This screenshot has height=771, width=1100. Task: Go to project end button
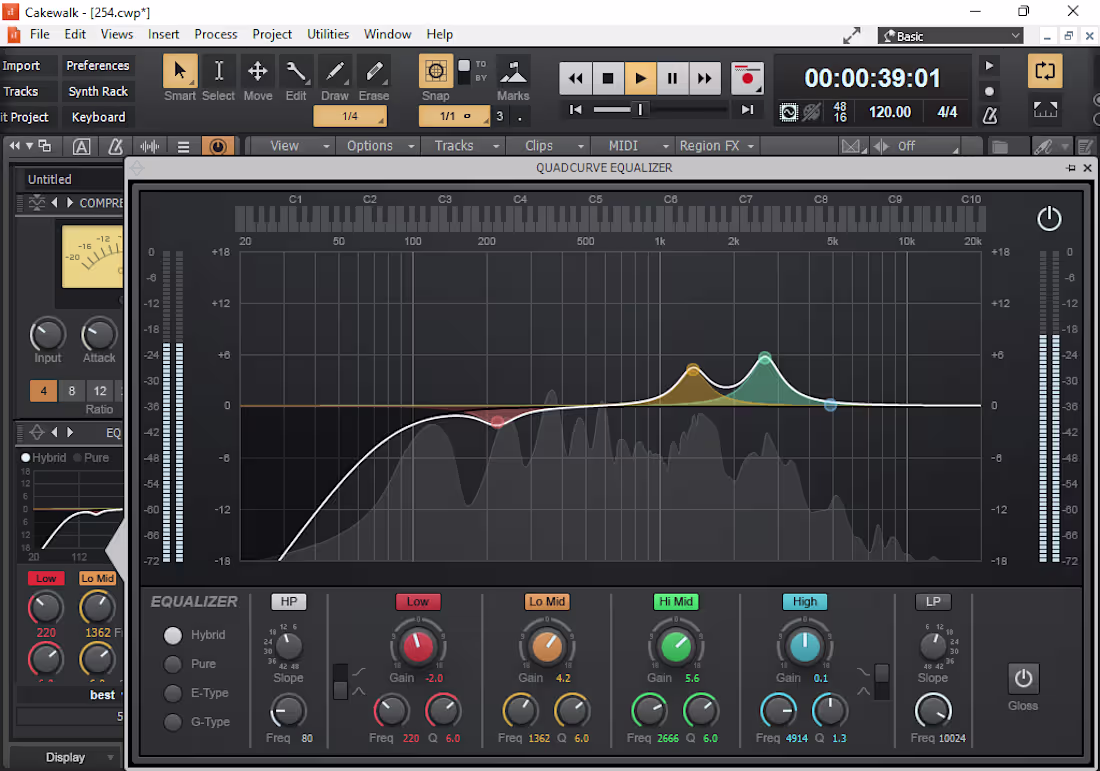(747, 109)
